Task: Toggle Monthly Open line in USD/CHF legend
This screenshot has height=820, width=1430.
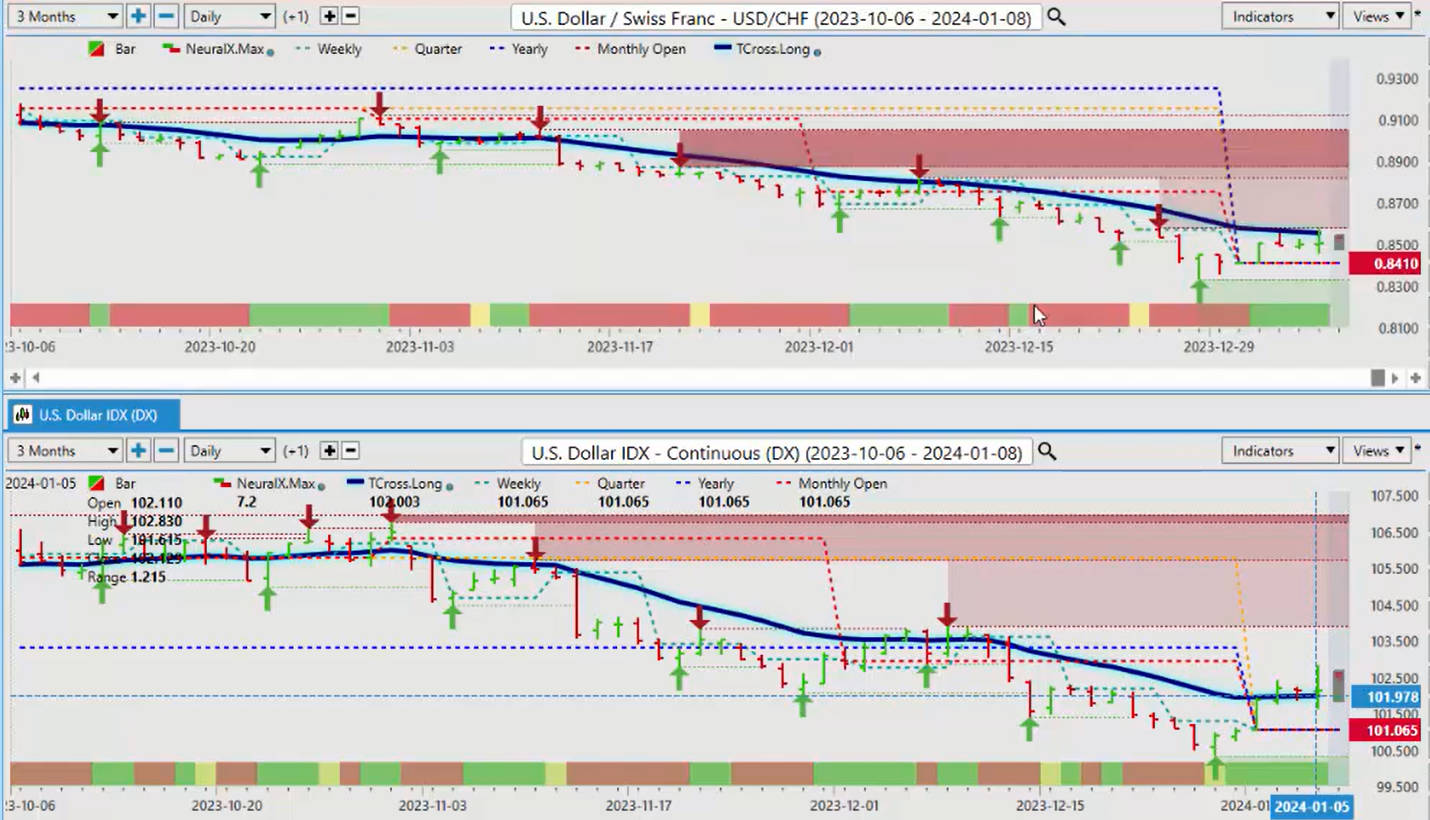Action: (629, 49)
